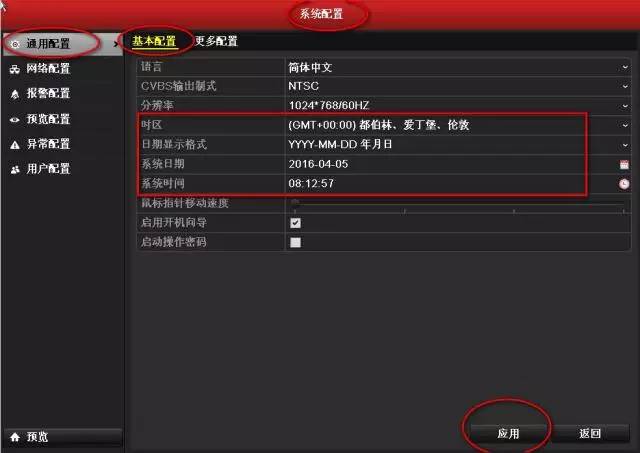Click the 应用 apply button
This screenshot has height=453, width=640.
tap(508, 433)
